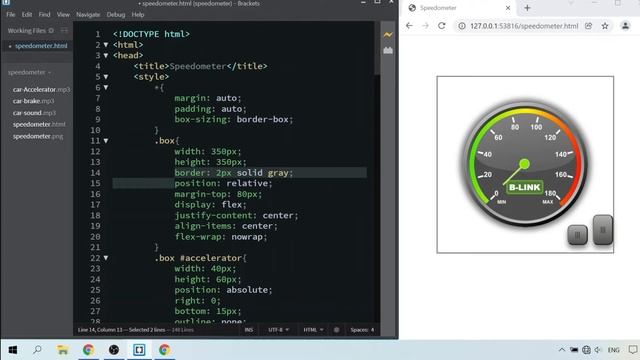Open the first Chrome icon on taskbar
The height and width of the screenshot is (360, 640).
(x=88, y=350)
